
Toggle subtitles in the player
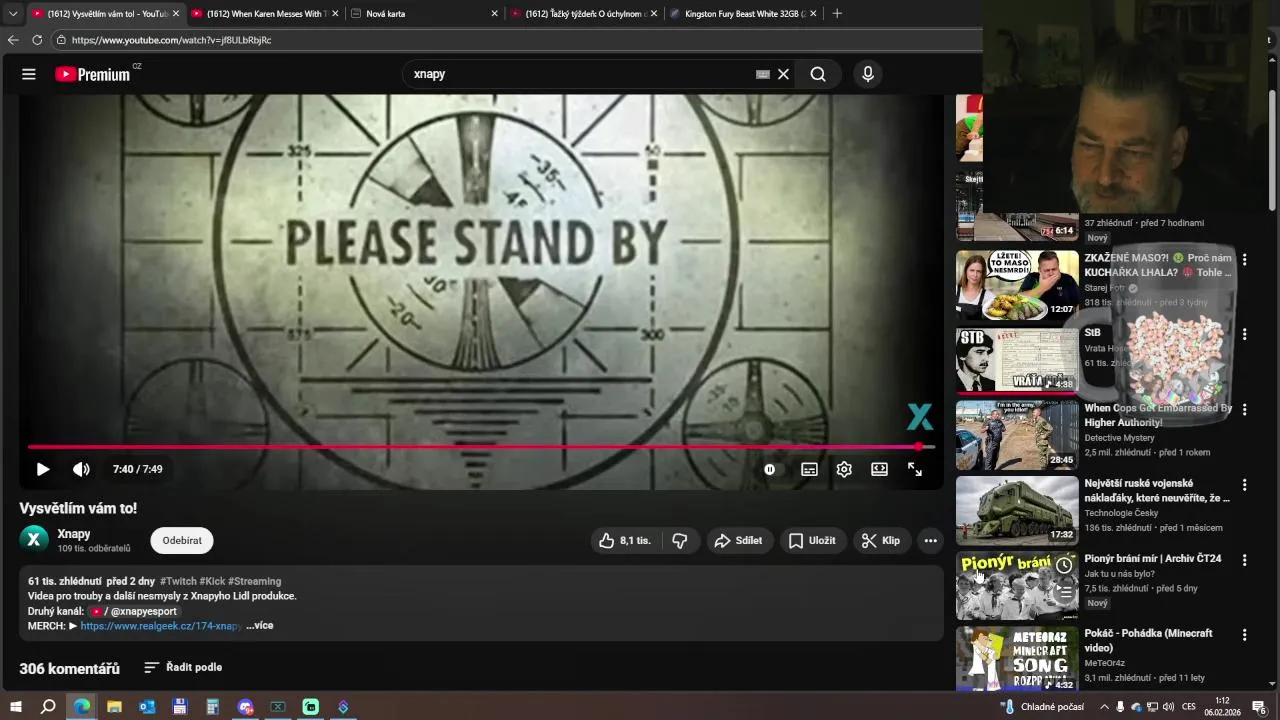(x=809, y=469)
